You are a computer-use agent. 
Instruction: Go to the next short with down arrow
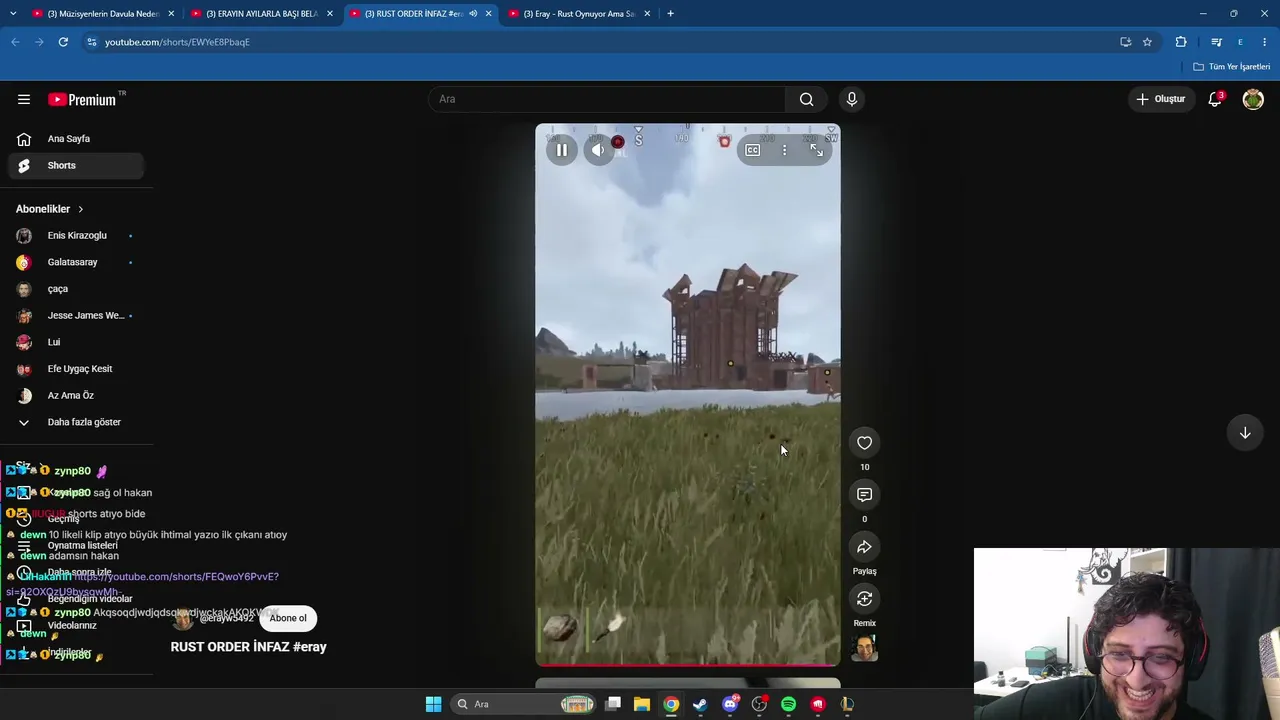point(1245,433)
